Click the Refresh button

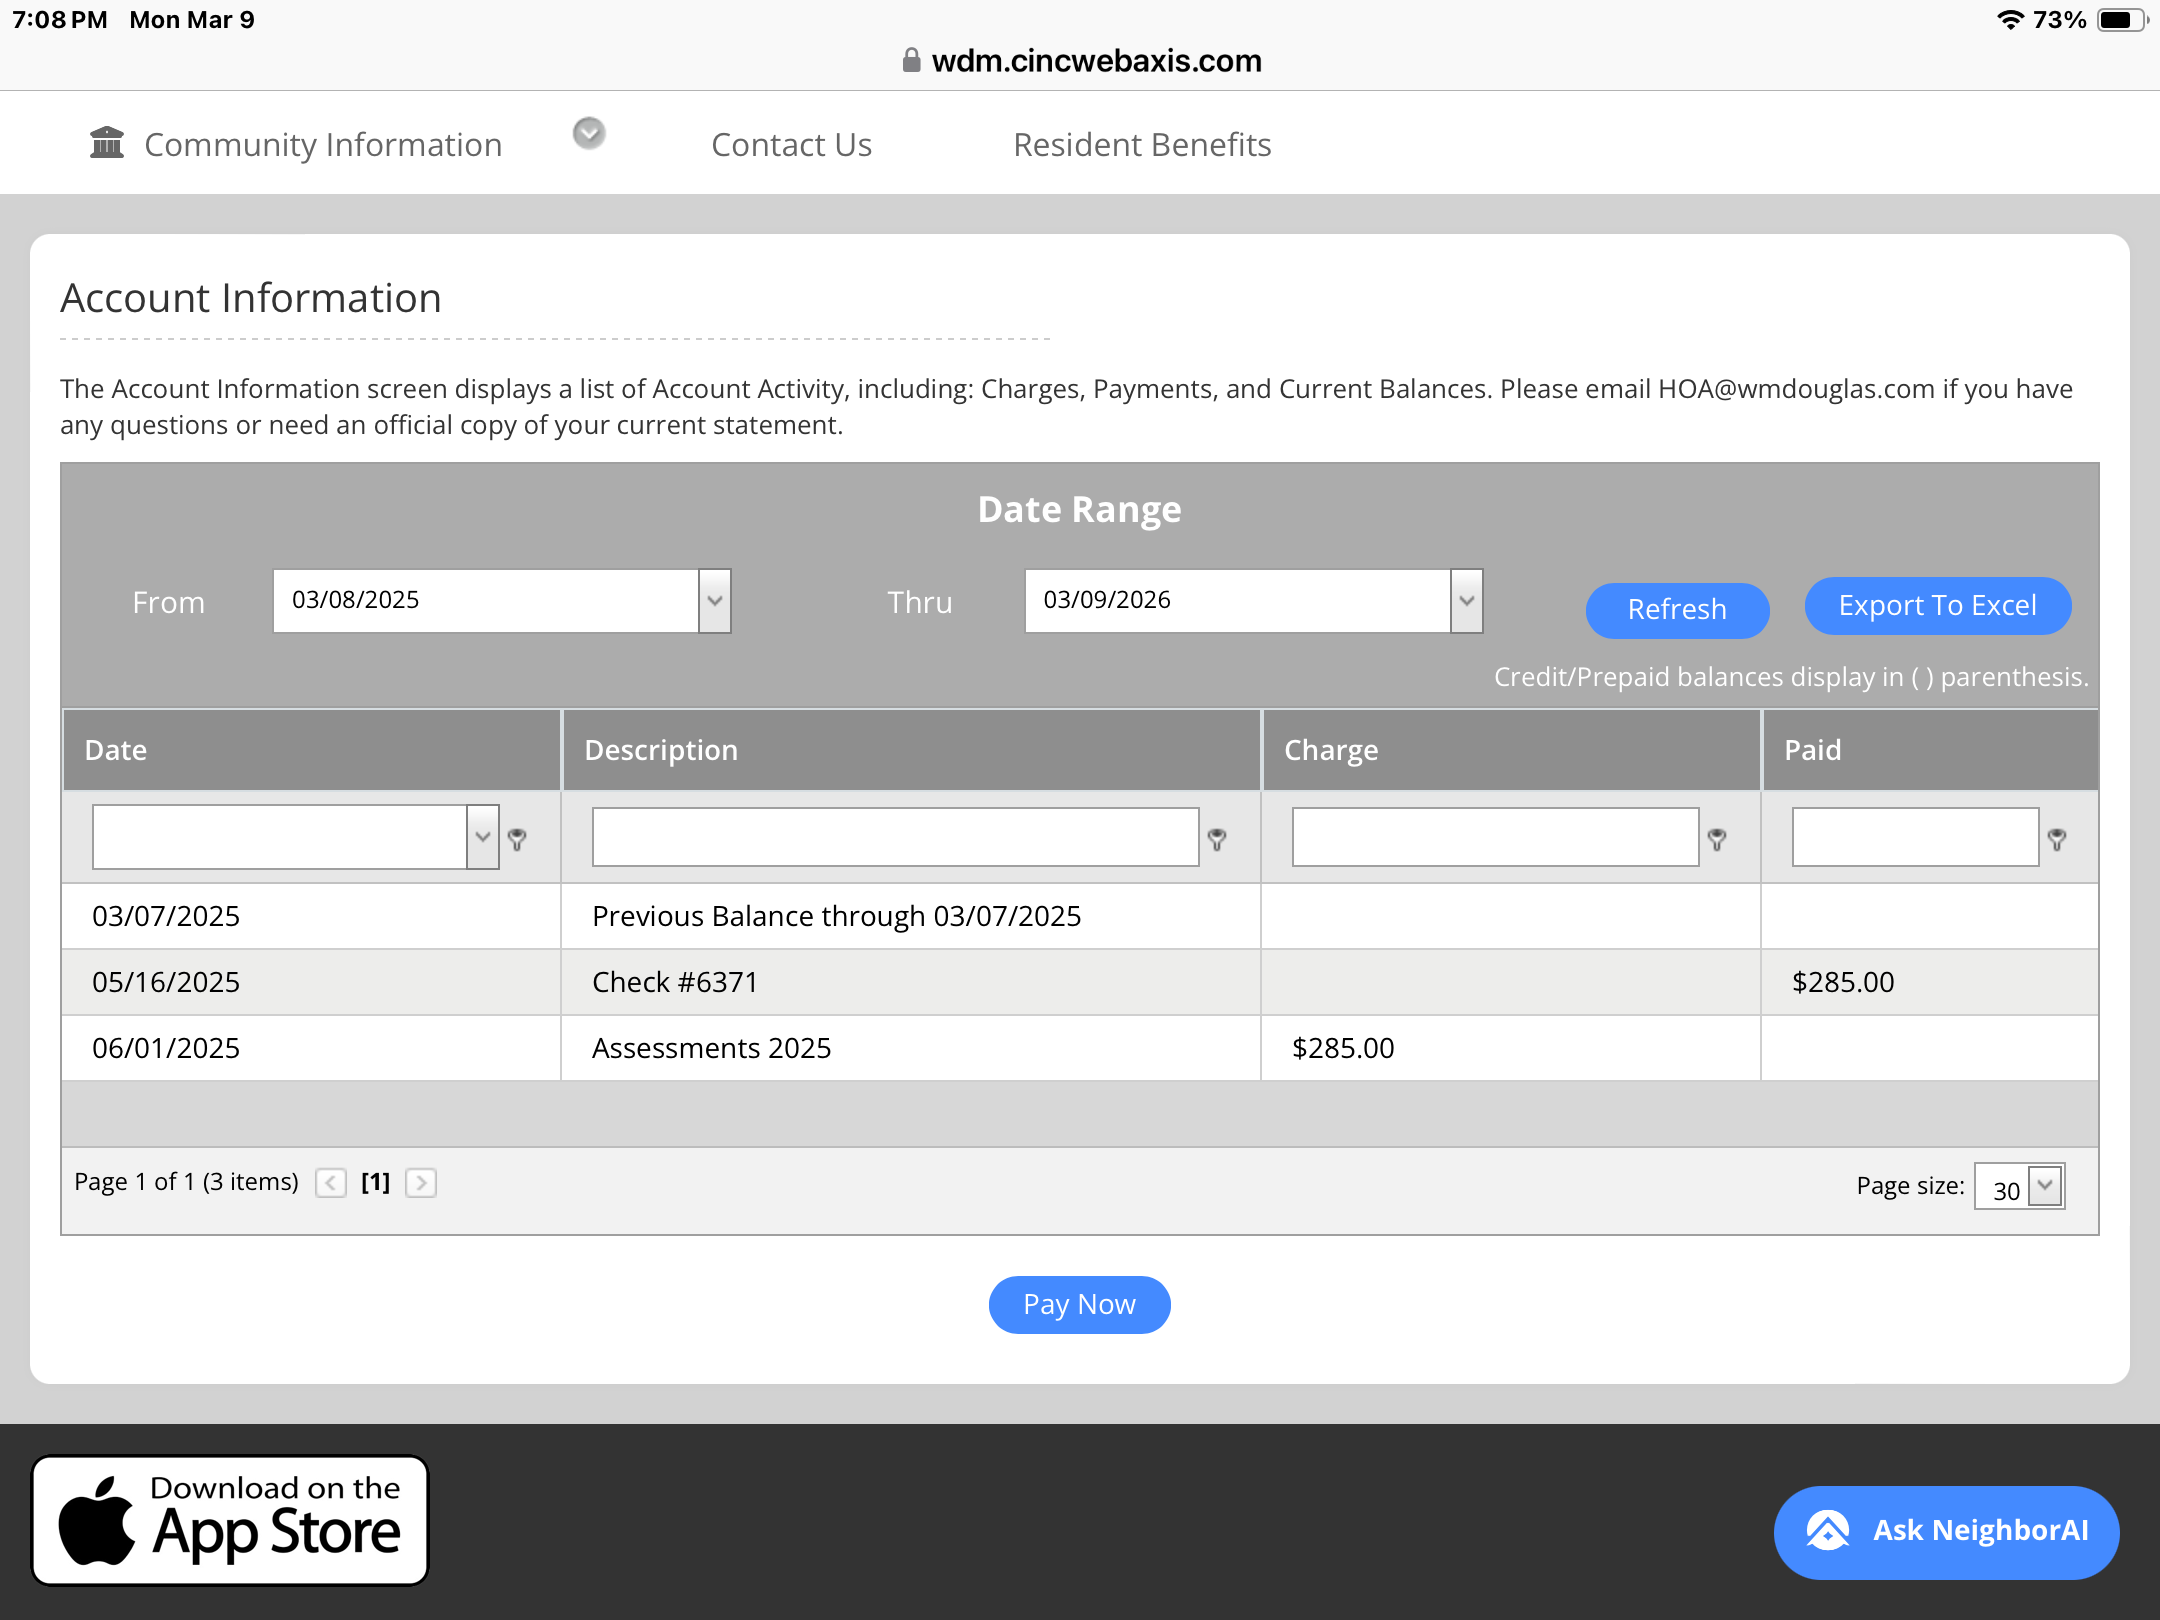1677,609
